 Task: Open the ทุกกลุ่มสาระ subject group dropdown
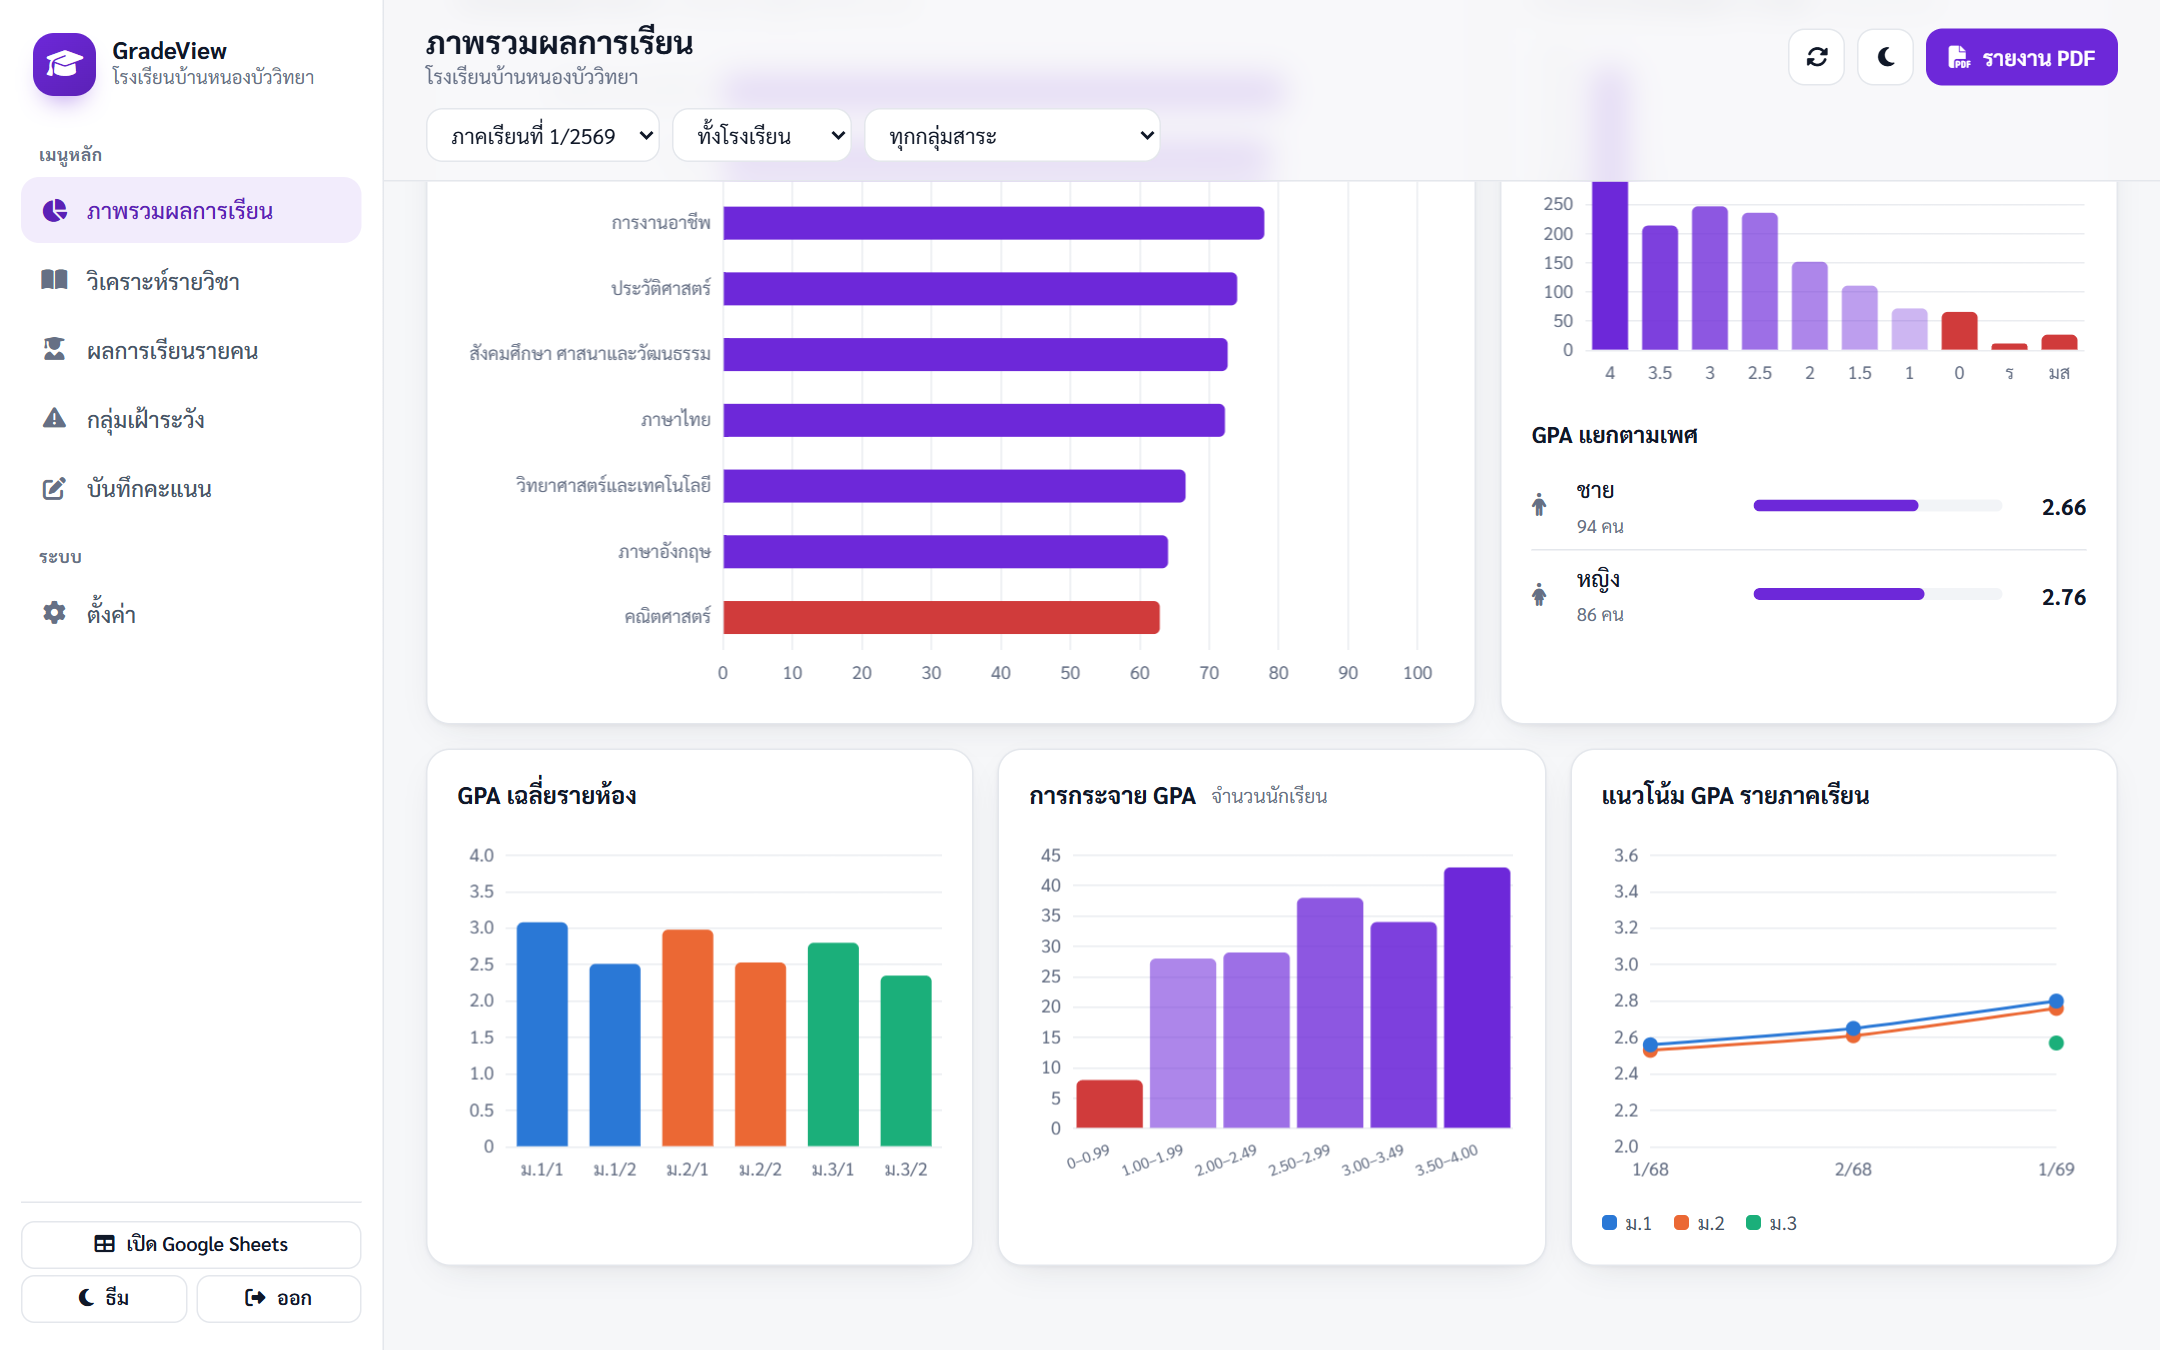[x=1012, y=135]
